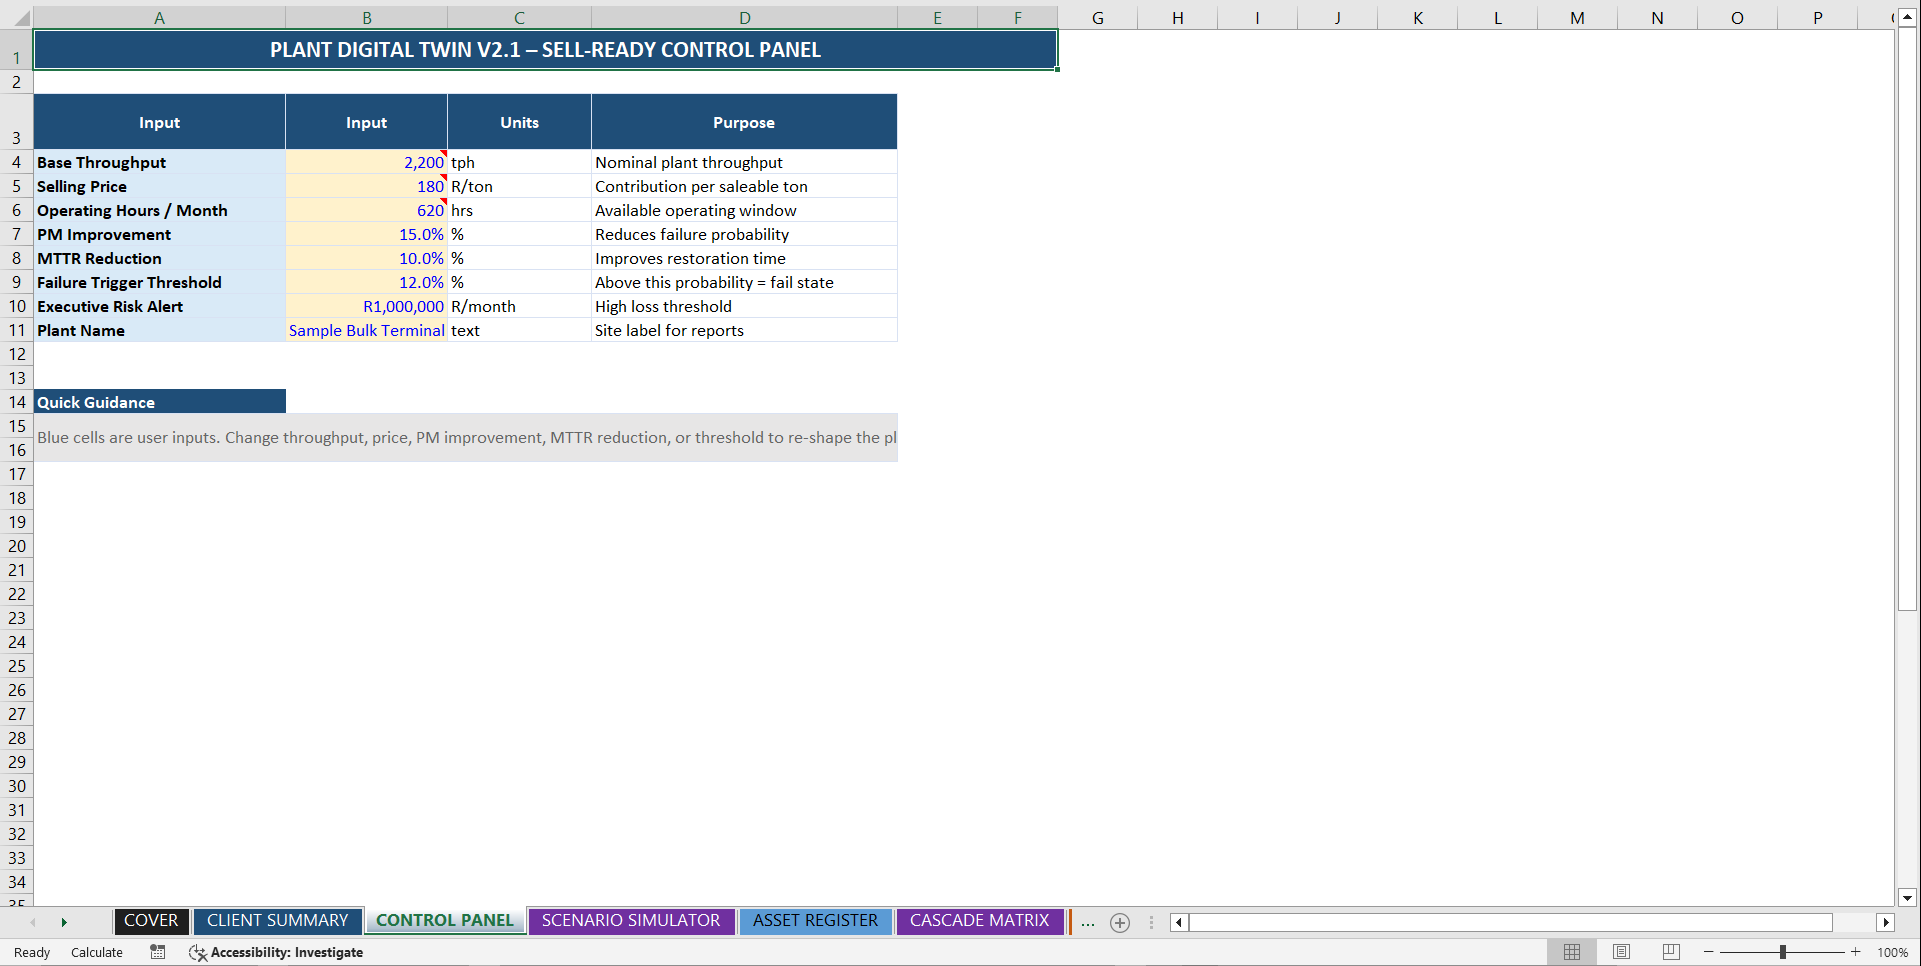
Task: Open the ASSET REGISTER sheet
Action: point(816,921)
